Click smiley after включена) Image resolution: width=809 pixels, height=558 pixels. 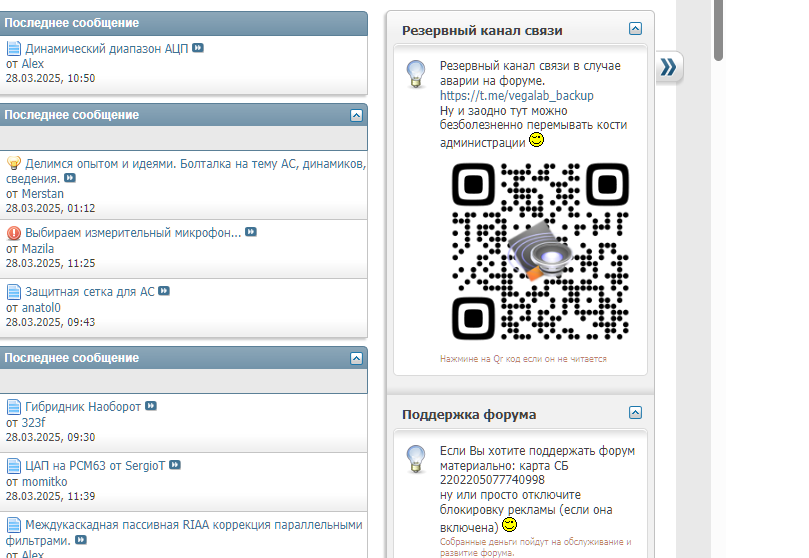pyautogui.click(x=509, y=525)
